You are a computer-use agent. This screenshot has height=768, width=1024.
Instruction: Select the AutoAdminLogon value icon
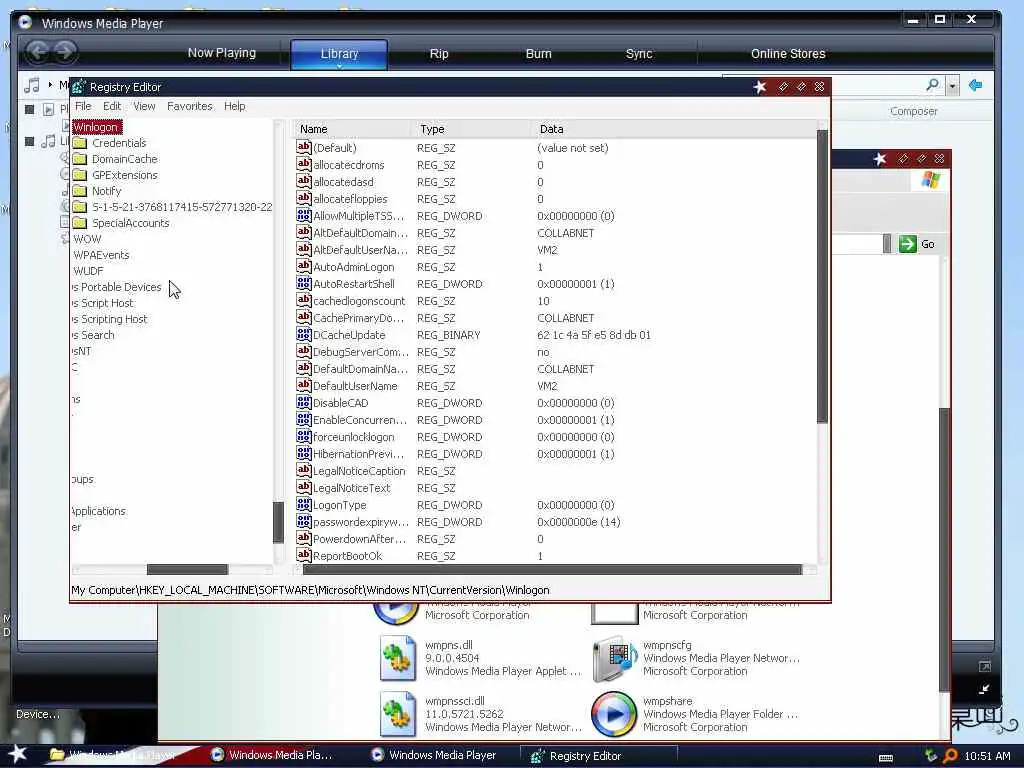tap(304, 266)
